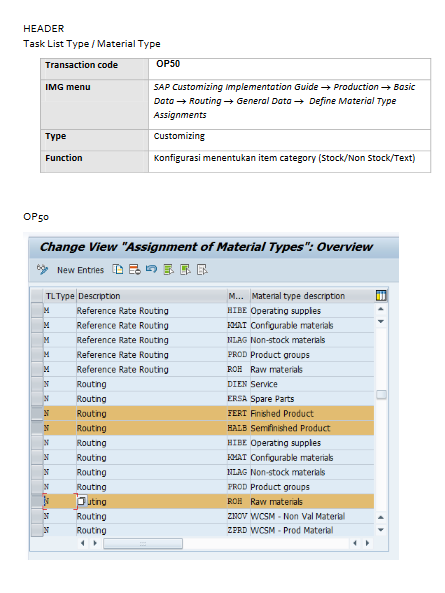Click the Delete entry icon
Viewport: 445px width, 593px height.
coord(135,269)
